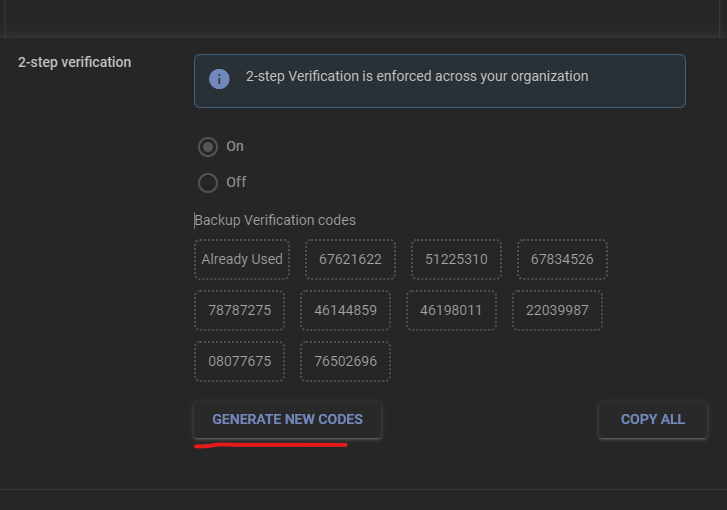Click backup code 46144859

coord(345,310)
